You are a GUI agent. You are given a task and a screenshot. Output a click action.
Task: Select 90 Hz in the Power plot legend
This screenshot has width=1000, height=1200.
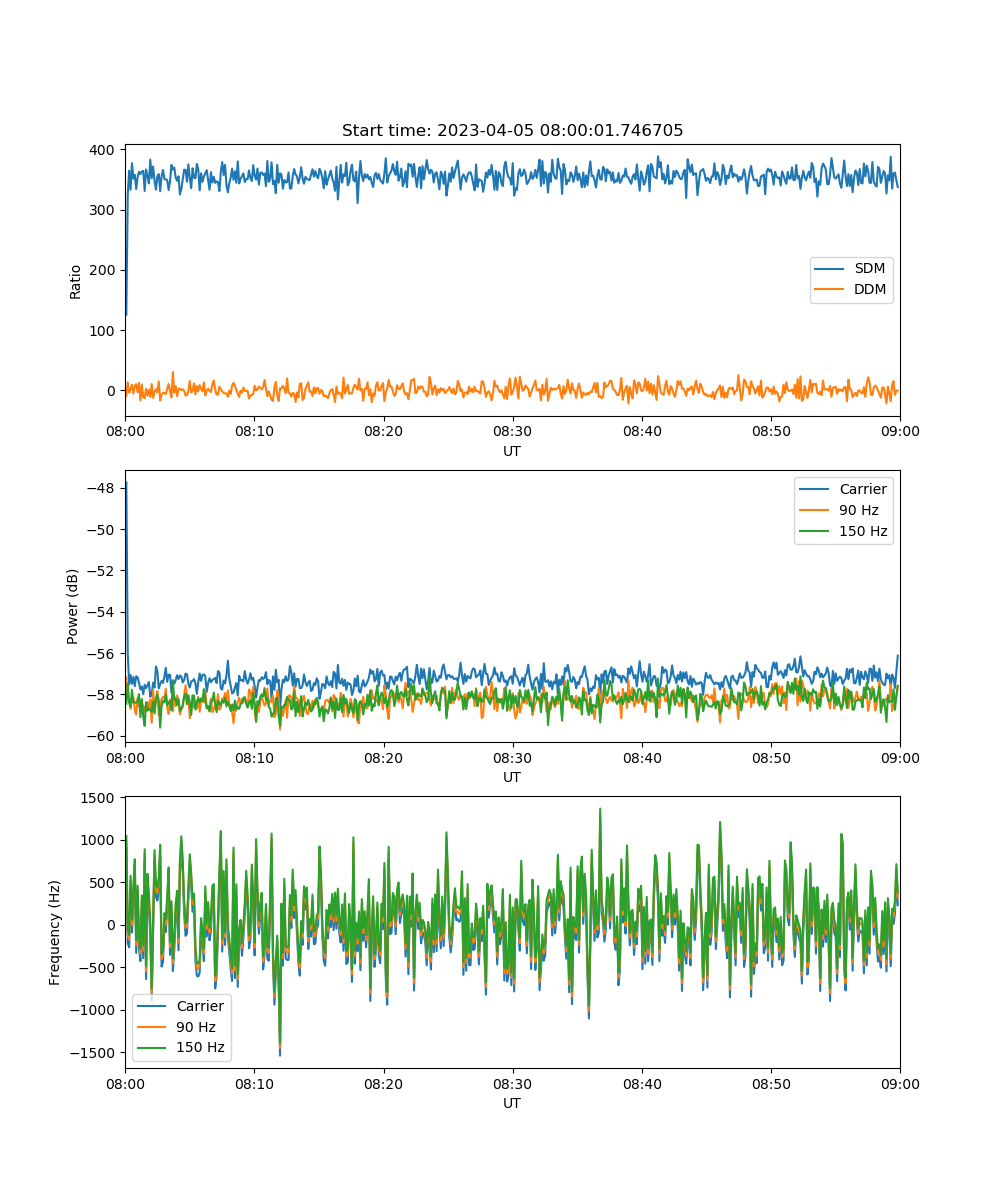click(x=843, y=510)
